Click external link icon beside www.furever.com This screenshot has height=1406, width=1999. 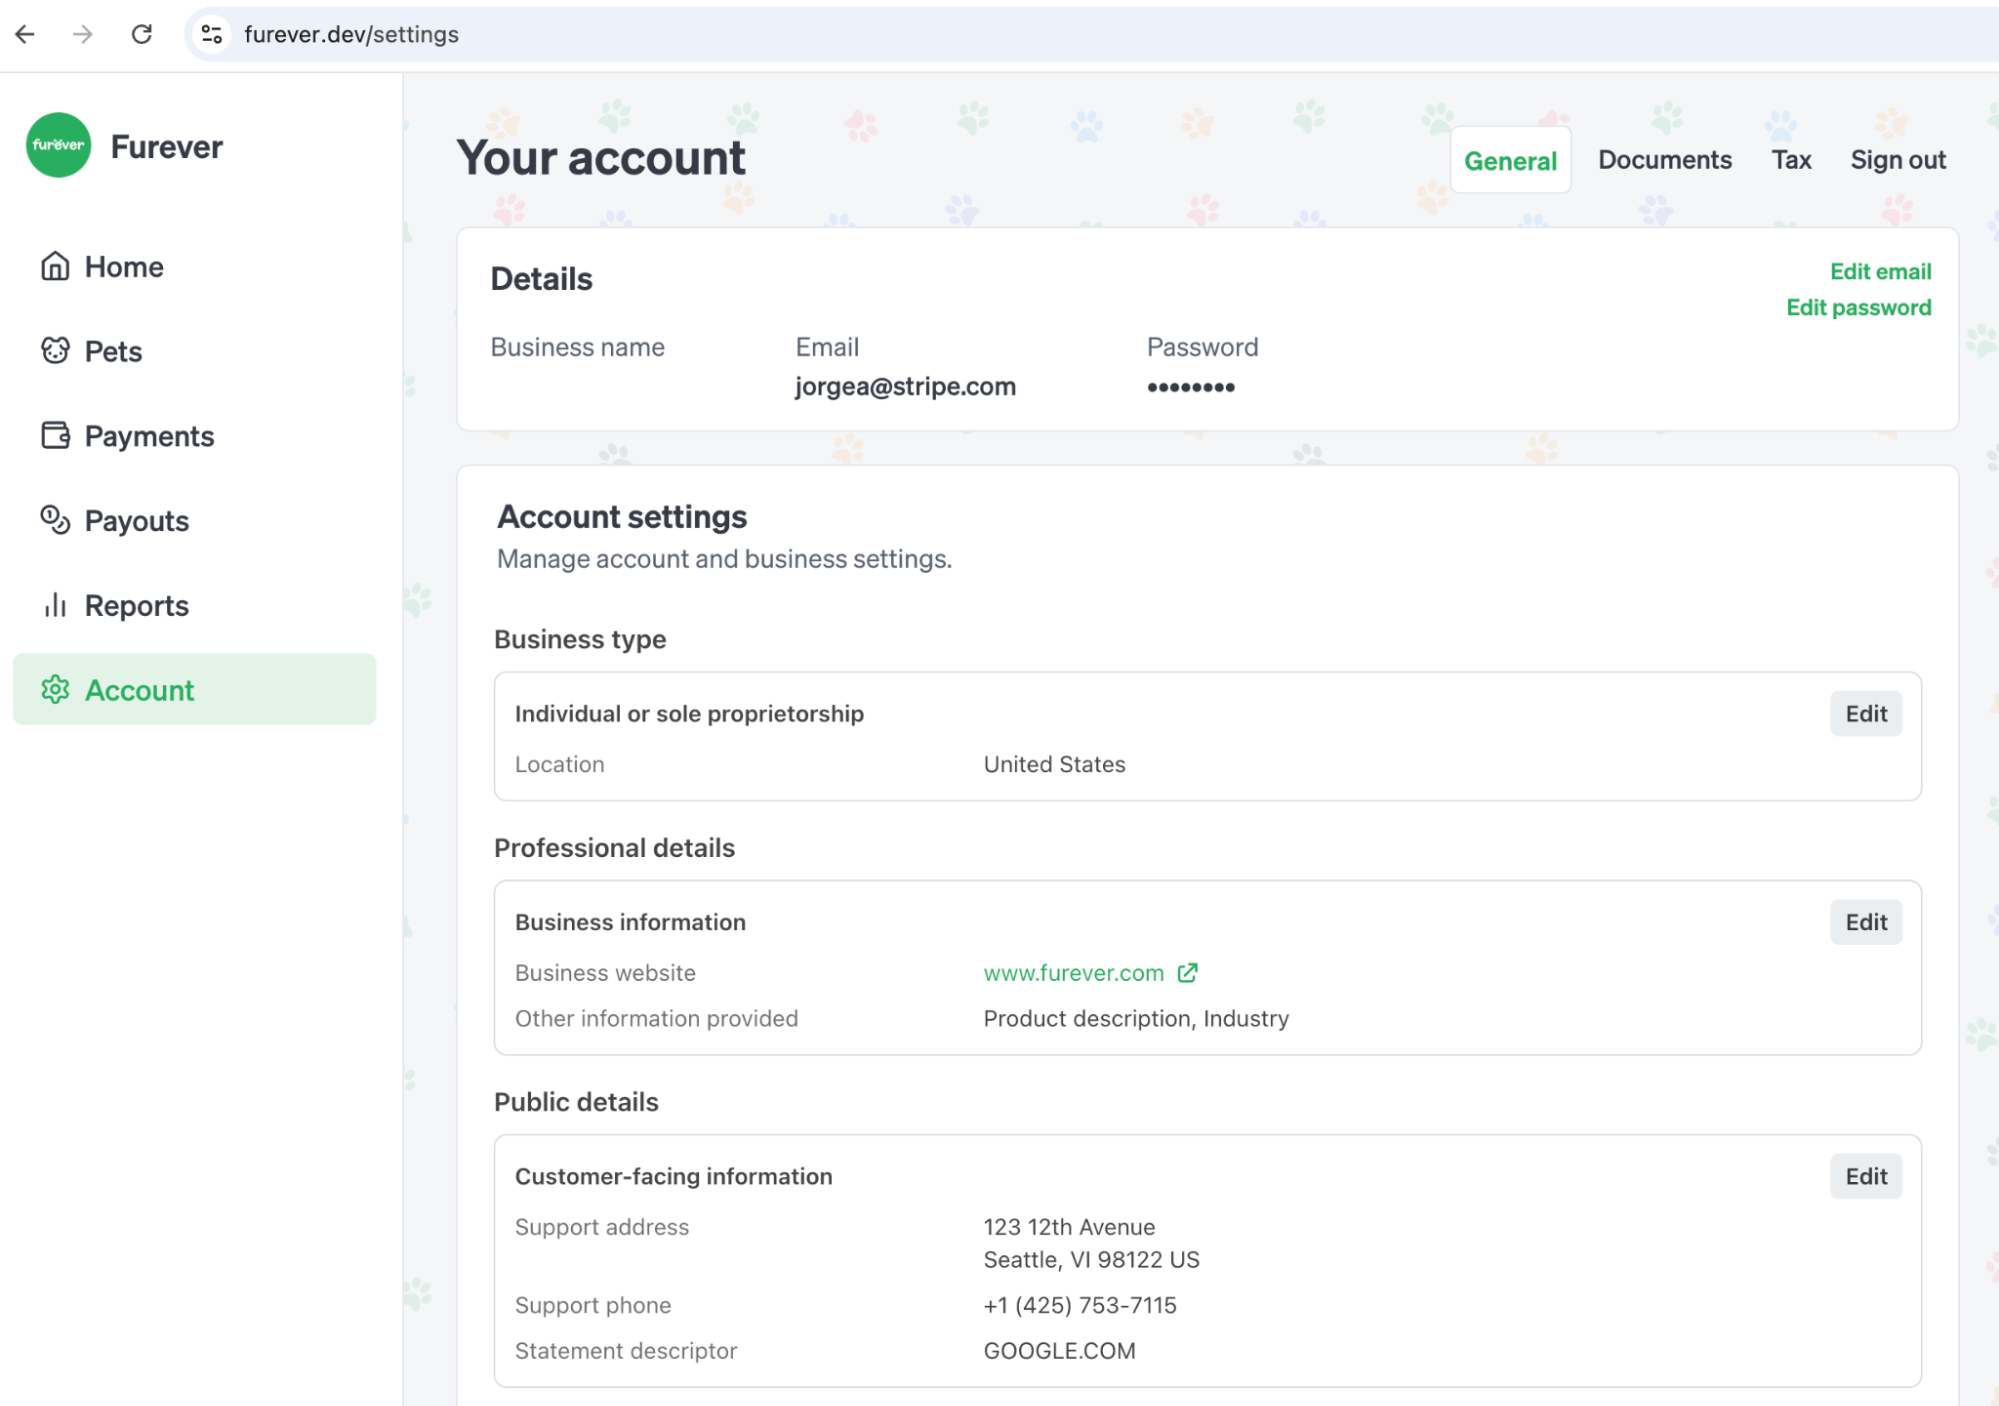1187,973
